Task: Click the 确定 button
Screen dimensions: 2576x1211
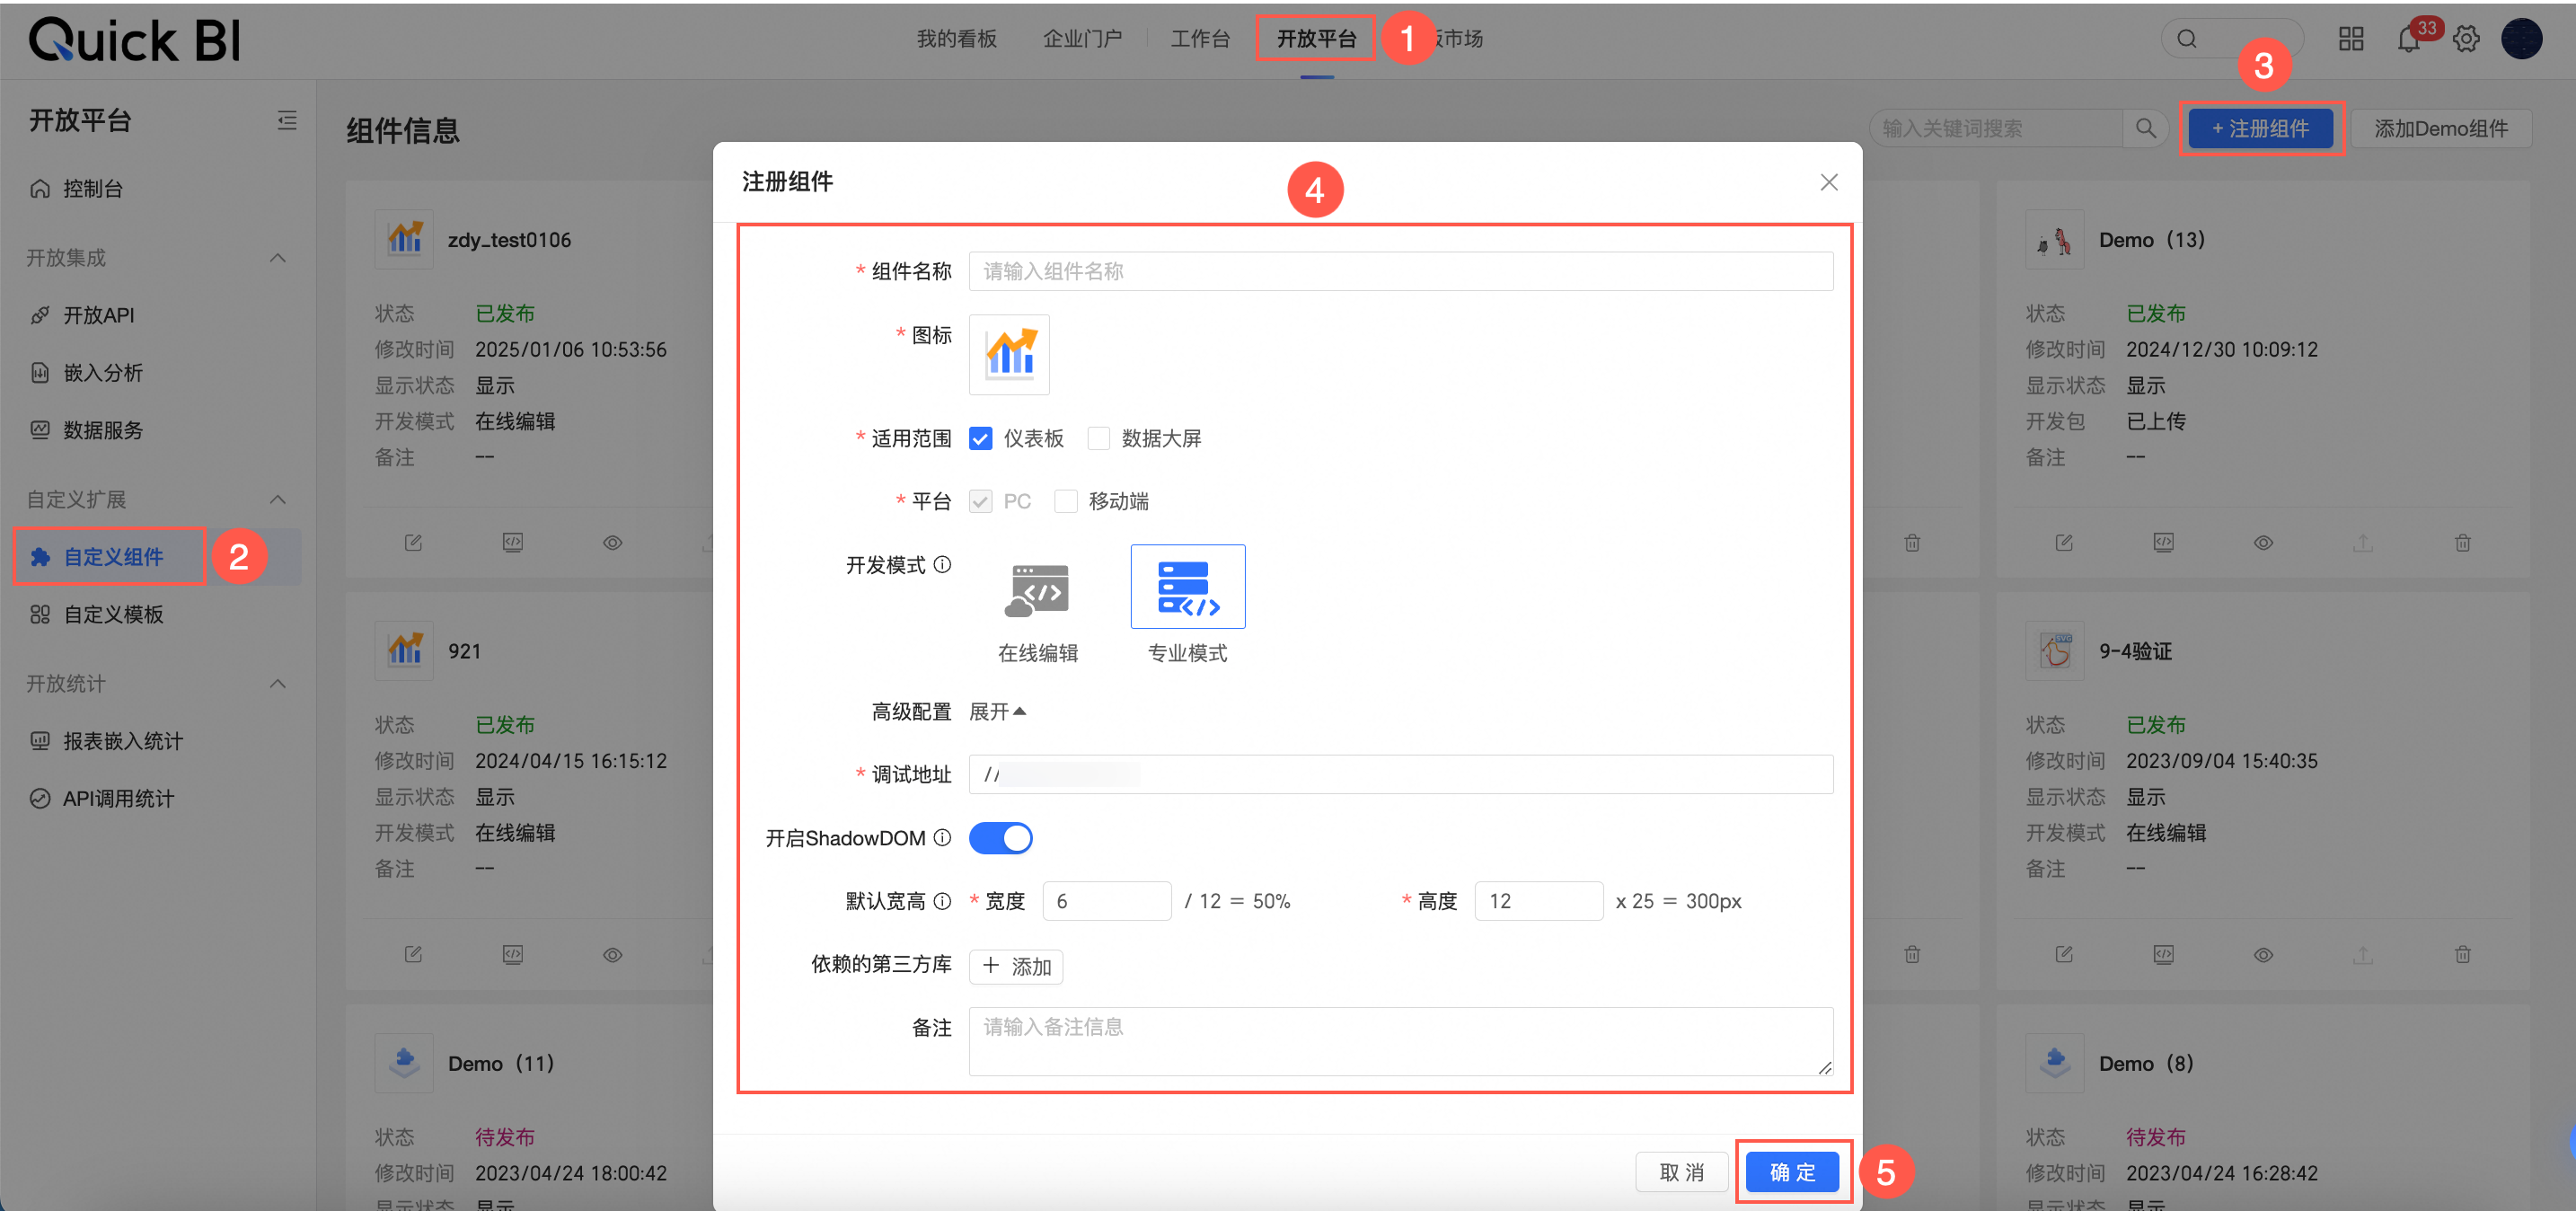Action: [x=1792, y=1172]
